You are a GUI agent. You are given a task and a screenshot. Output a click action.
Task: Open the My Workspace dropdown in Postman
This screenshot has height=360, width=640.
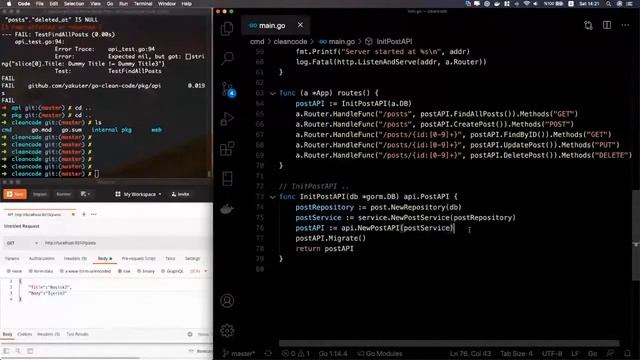coord(139,194)
